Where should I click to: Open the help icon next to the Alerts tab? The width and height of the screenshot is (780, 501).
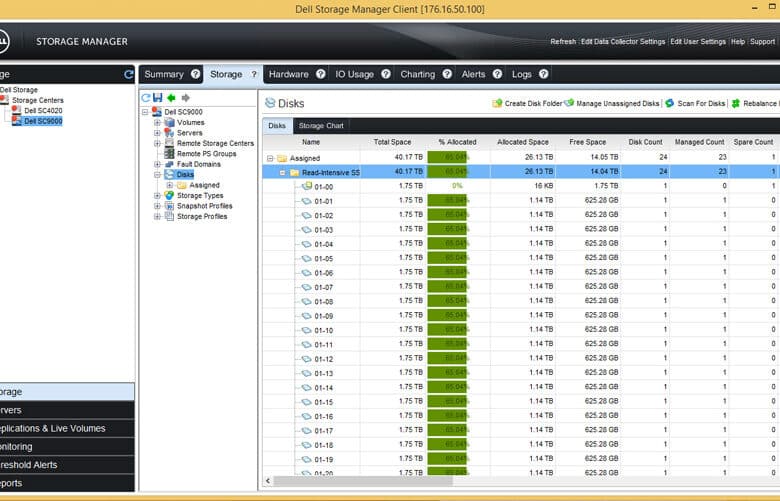[x=497, y=74]
